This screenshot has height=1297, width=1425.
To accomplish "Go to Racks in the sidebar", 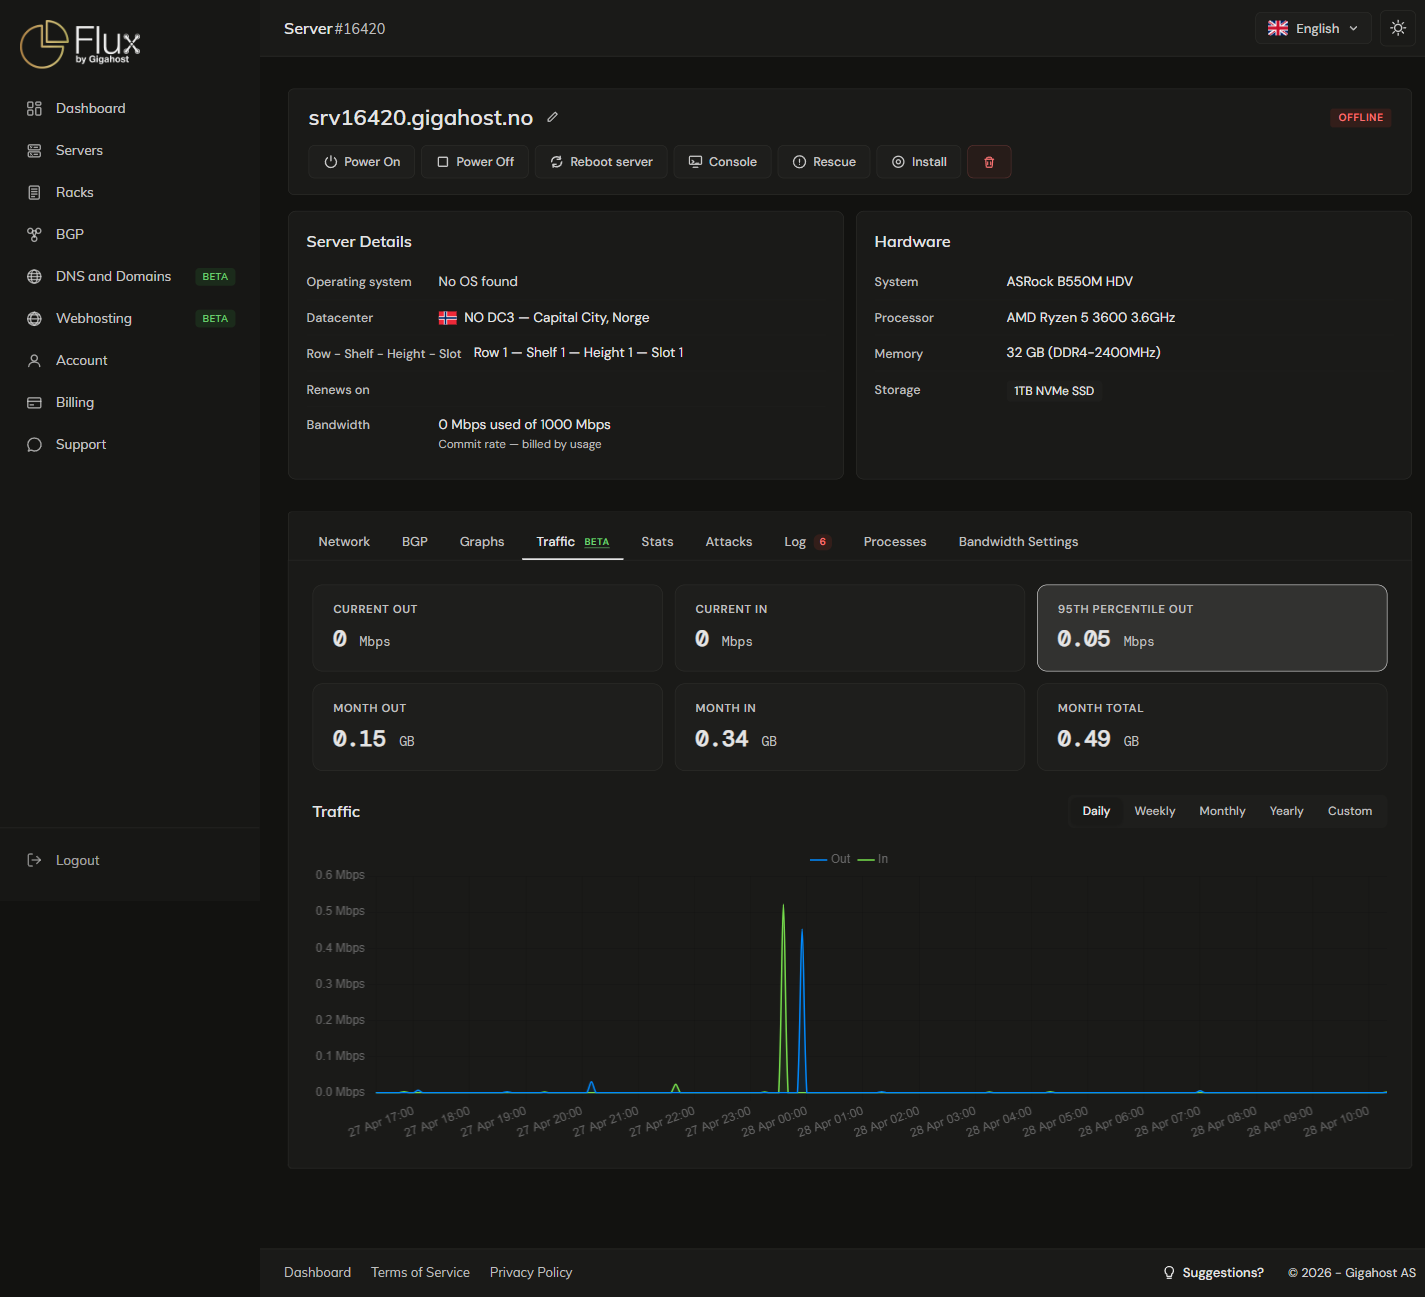I will tap(74, 192).
